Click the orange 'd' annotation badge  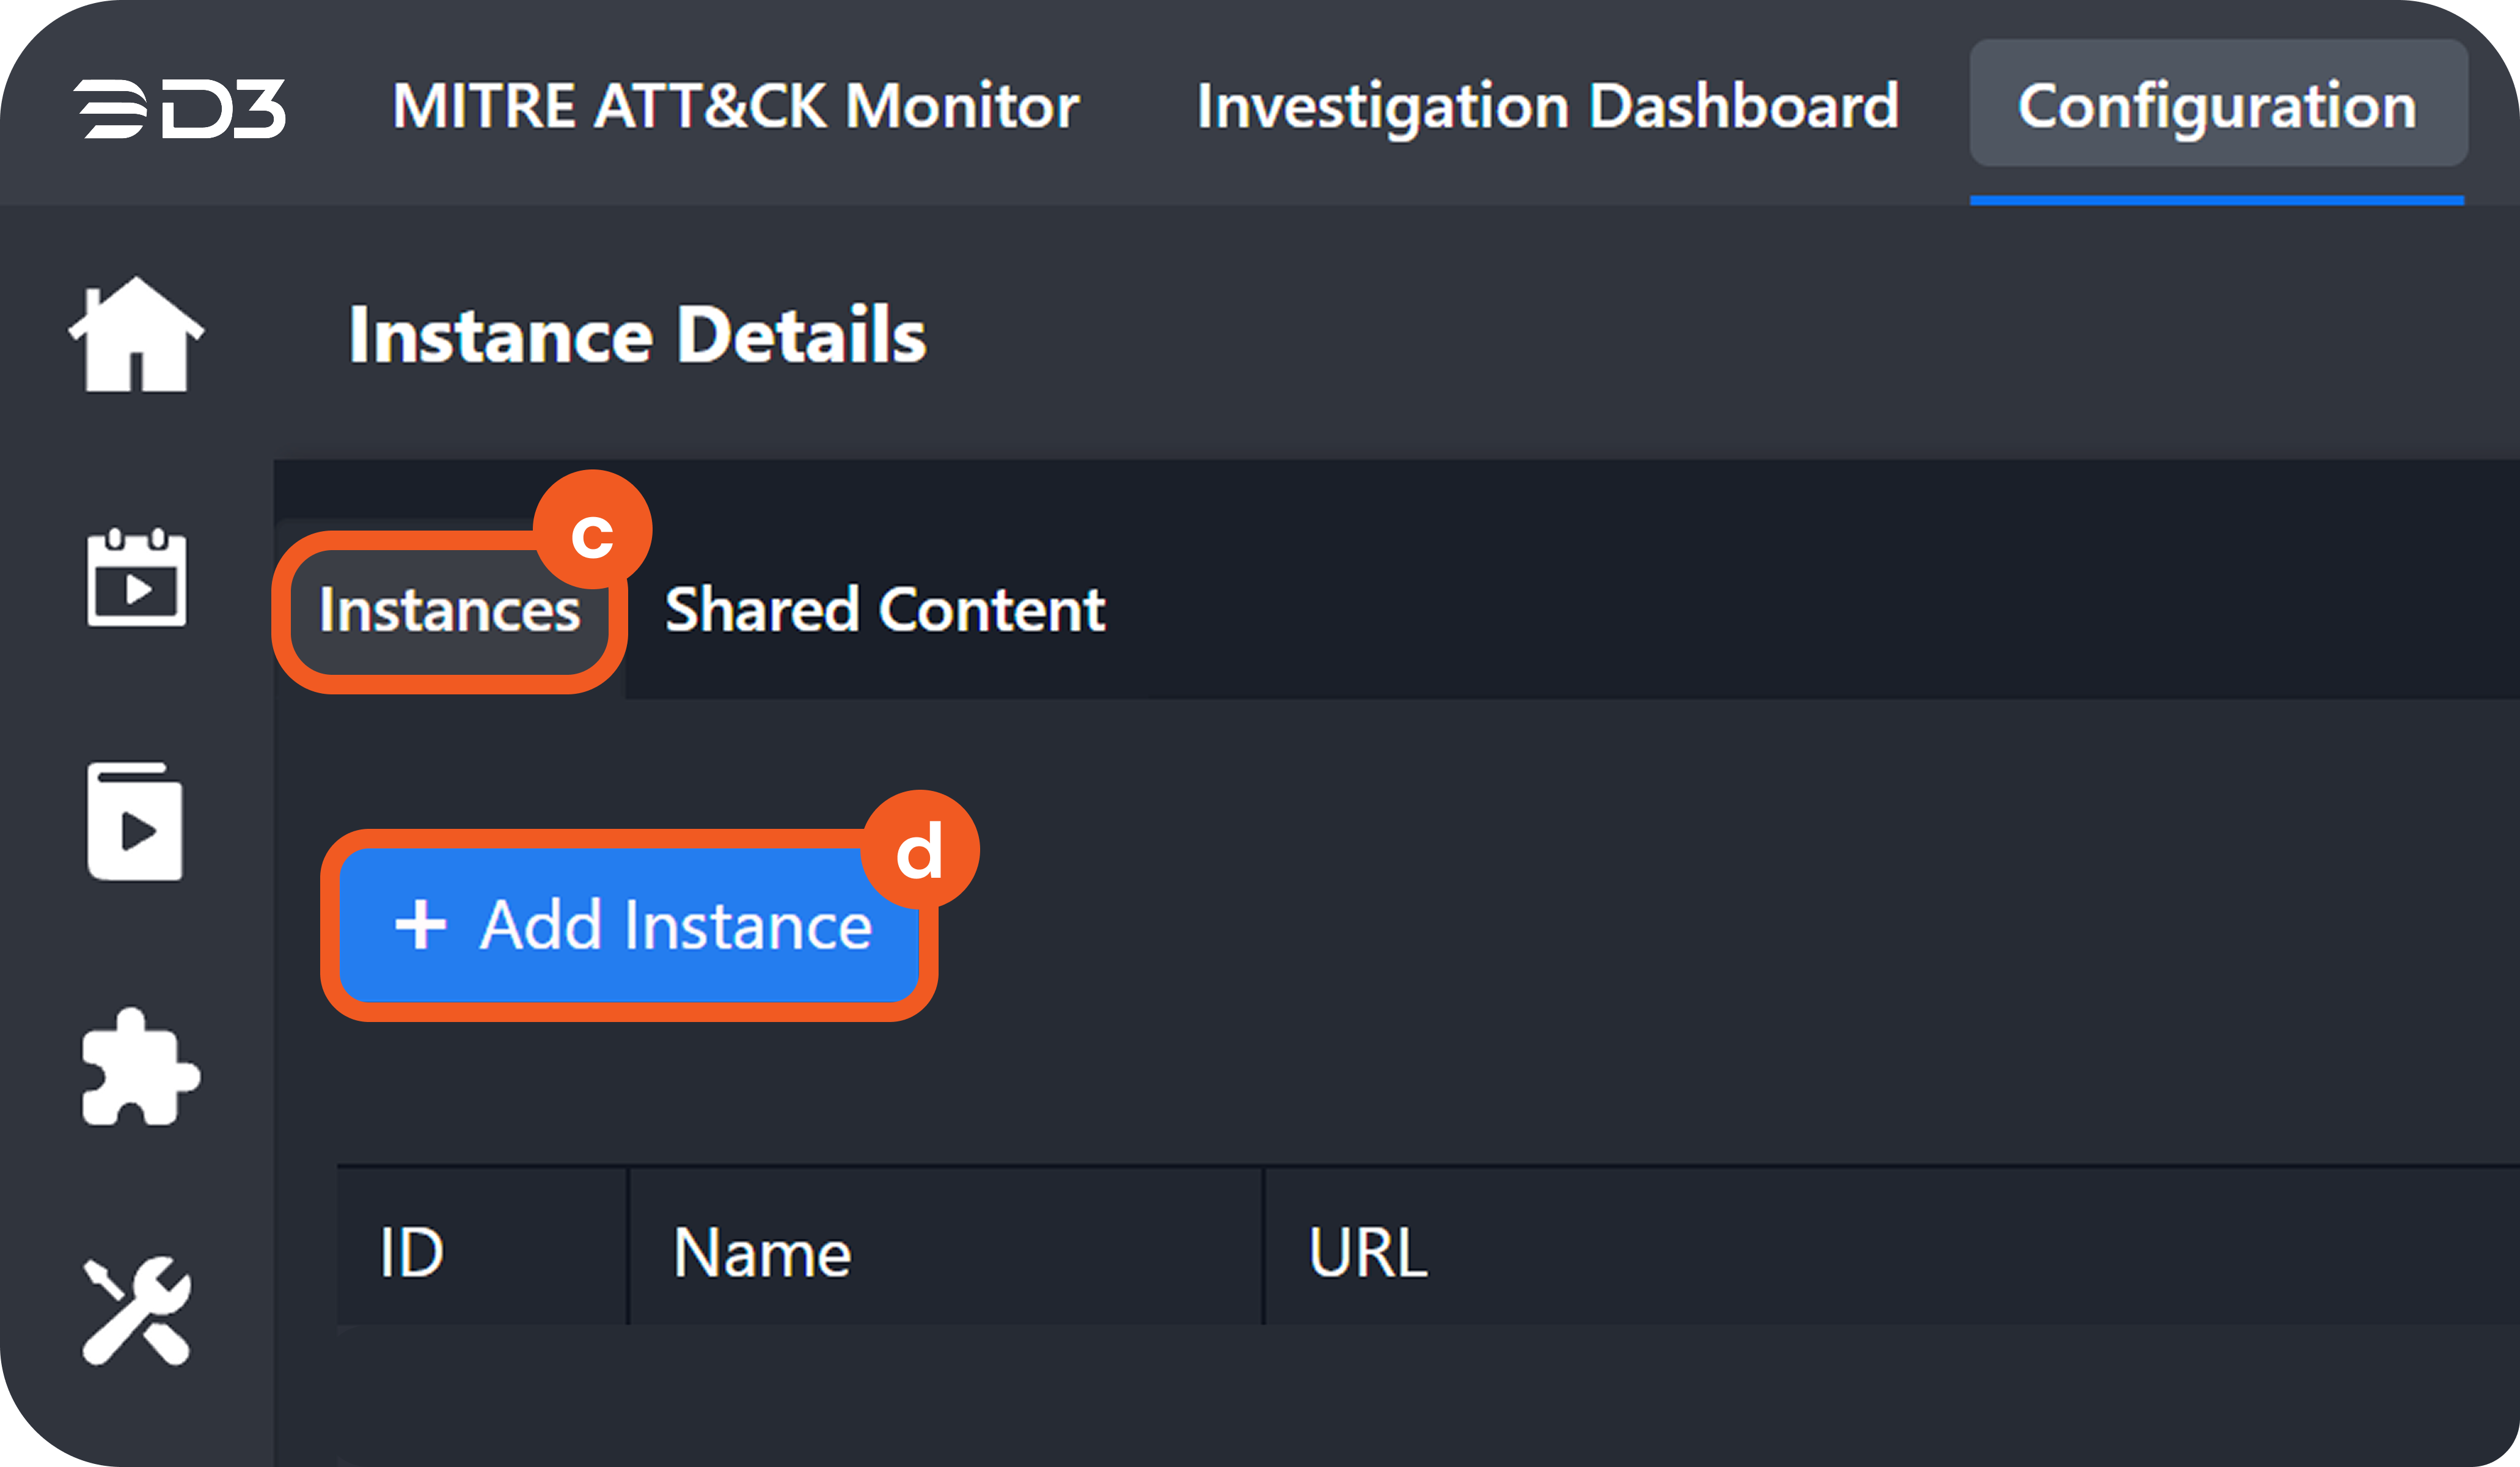click(919, 851)
